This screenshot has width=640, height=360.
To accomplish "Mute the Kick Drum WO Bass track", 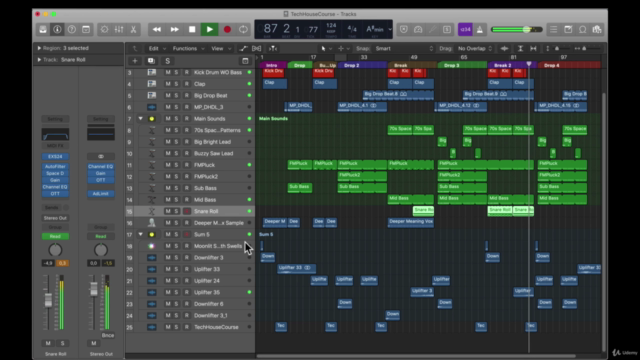I will [x=168, y=72].
